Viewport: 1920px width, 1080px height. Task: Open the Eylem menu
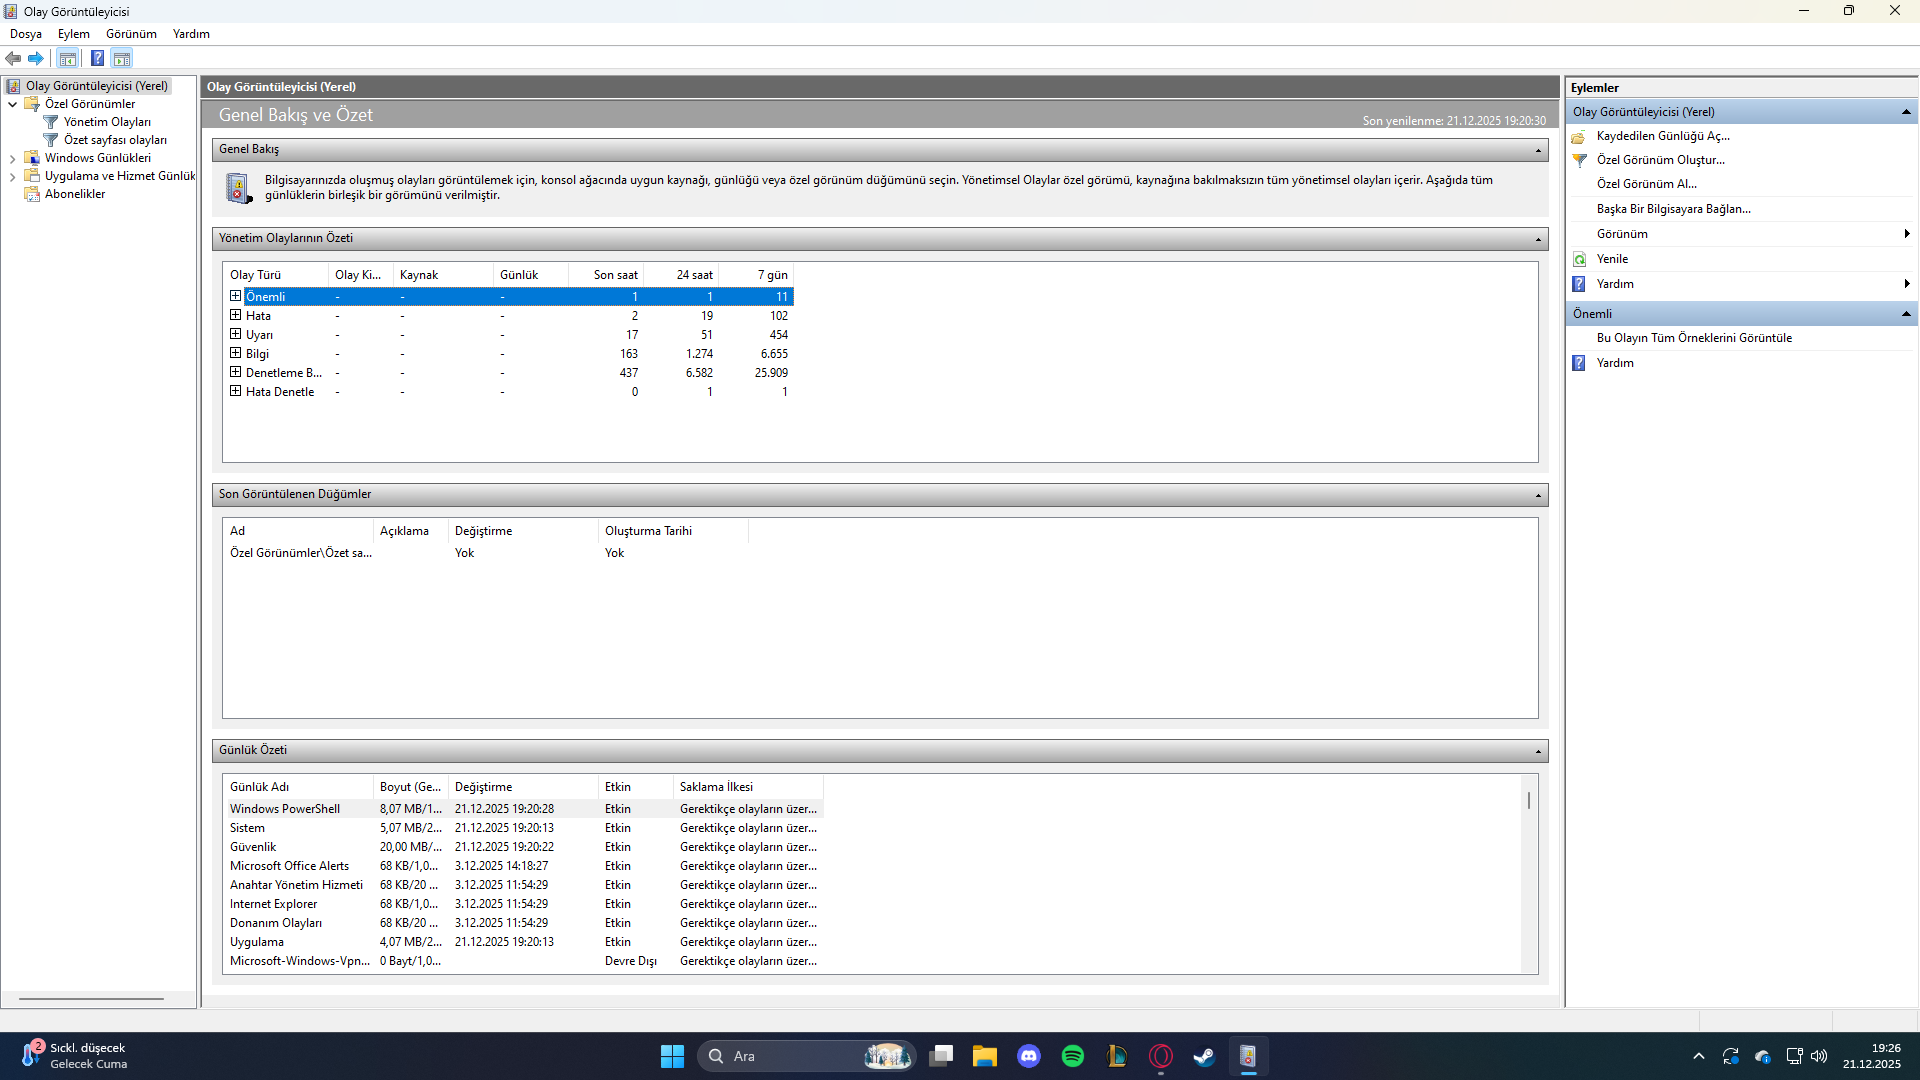pyautogui.click(x=73, y=34)
